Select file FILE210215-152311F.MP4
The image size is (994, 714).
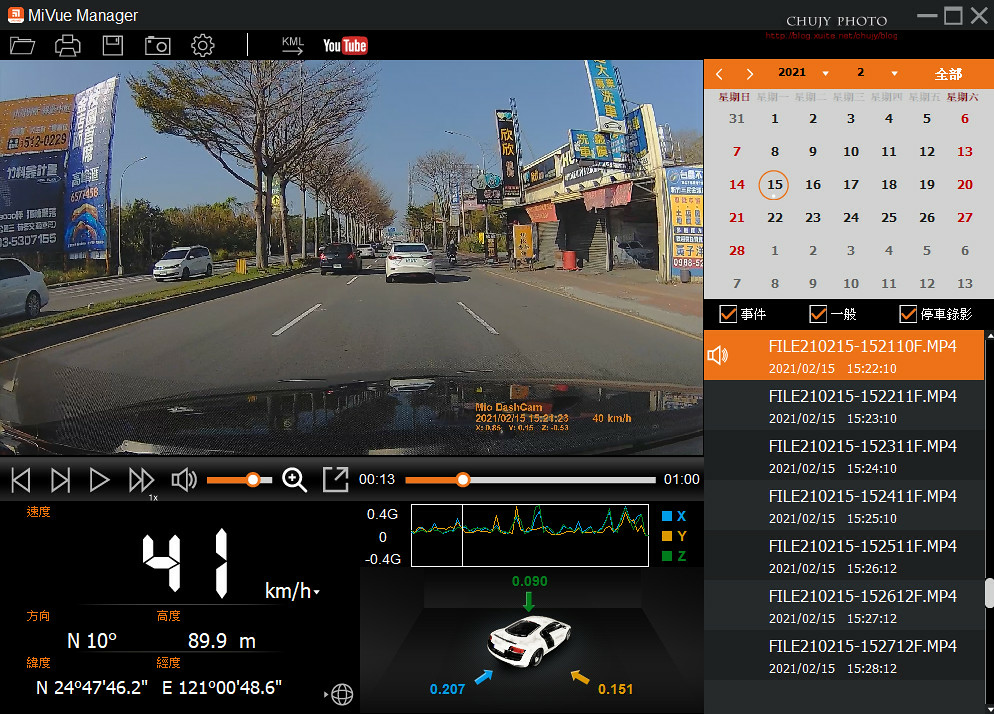pos(844,455)
